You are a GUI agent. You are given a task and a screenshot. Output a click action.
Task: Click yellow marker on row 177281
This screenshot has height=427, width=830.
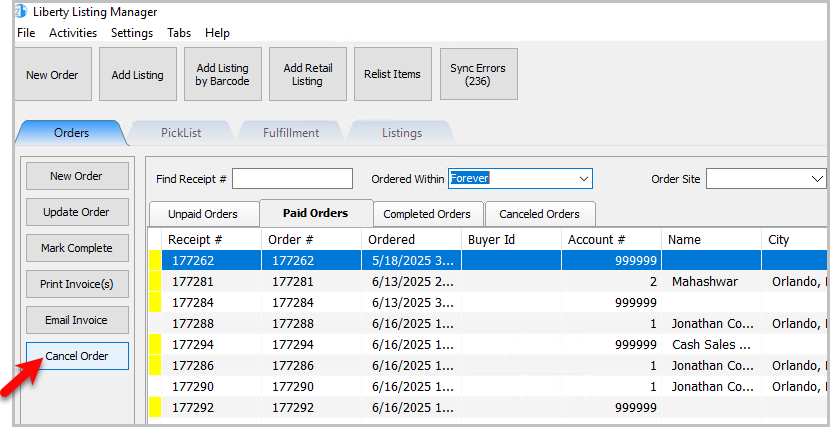click(x=156, y=281)
